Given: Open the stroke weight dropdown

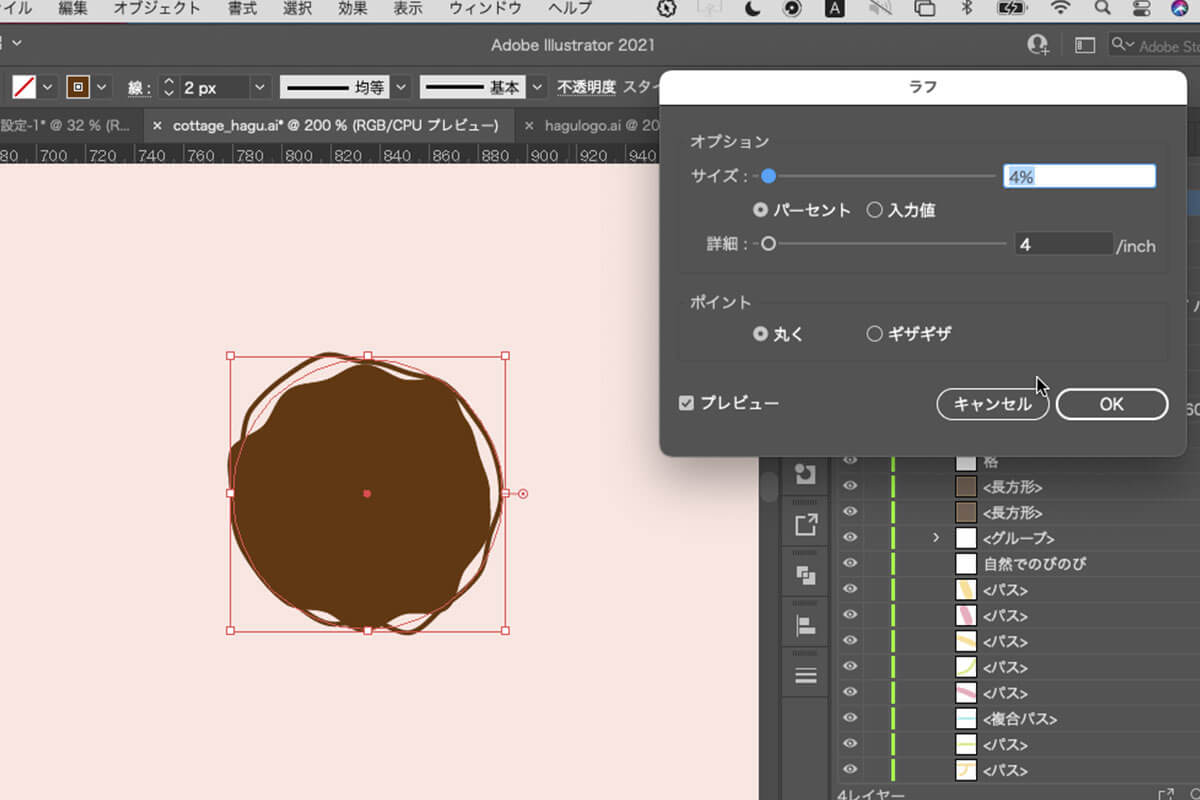Looking at the screenshot, I should click(x=259, y=87).
